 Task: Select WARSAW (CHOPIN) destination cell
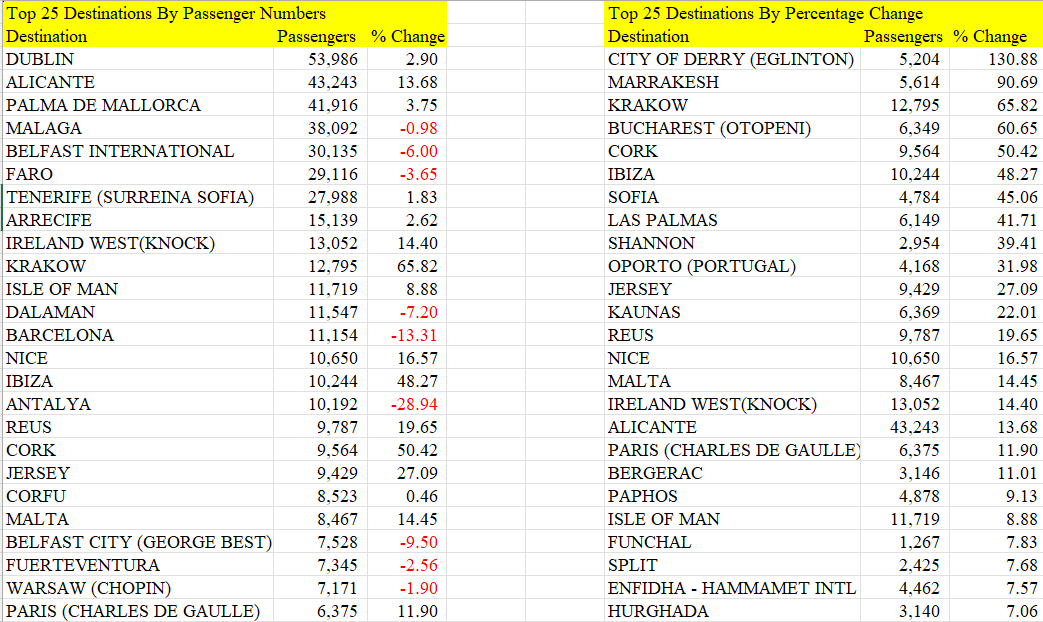138,588
